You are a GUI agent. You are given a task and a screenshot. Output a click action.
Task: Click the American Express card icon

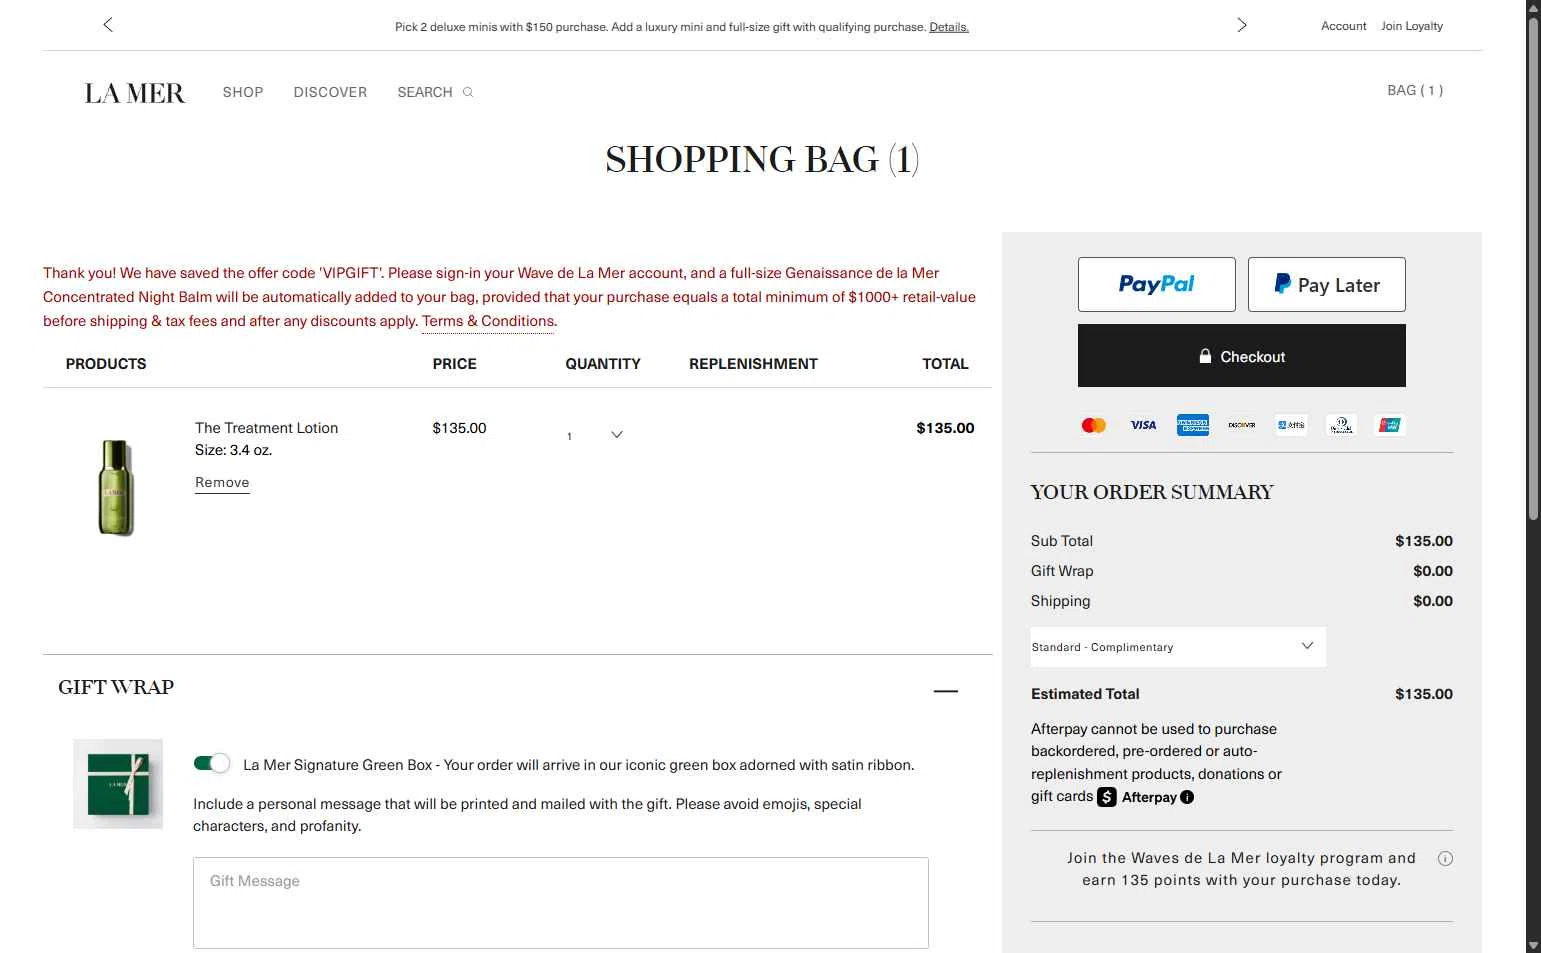1192,425
